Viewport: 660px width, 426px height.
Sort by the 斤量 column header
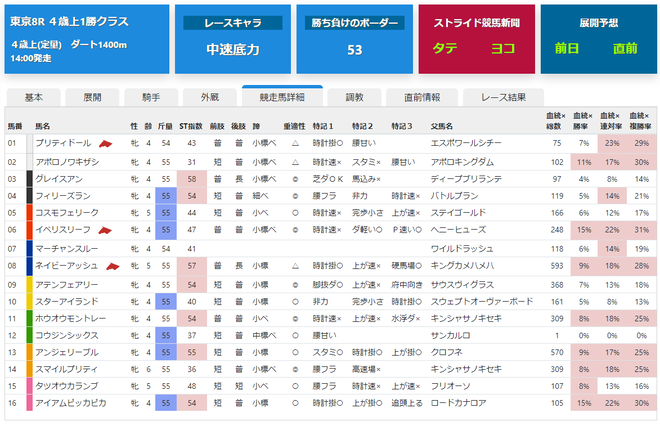[165, 126]
